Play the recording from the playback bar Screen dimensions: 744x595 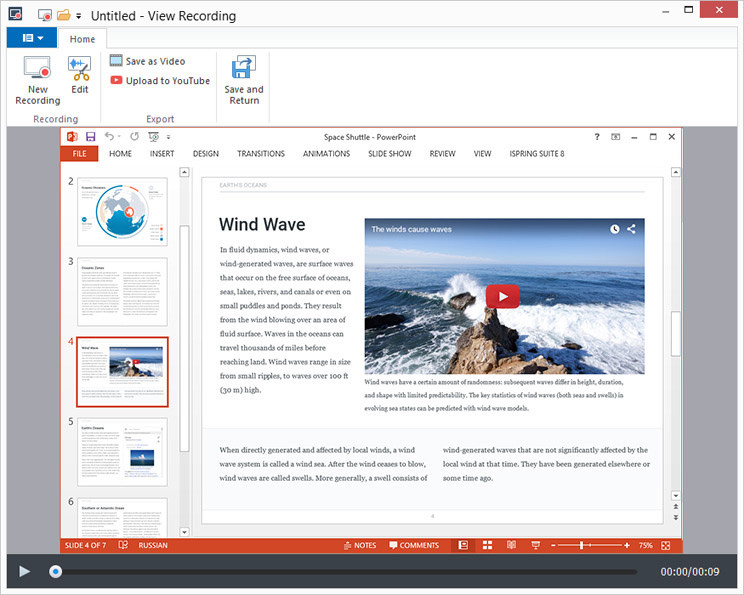[24, 571]
